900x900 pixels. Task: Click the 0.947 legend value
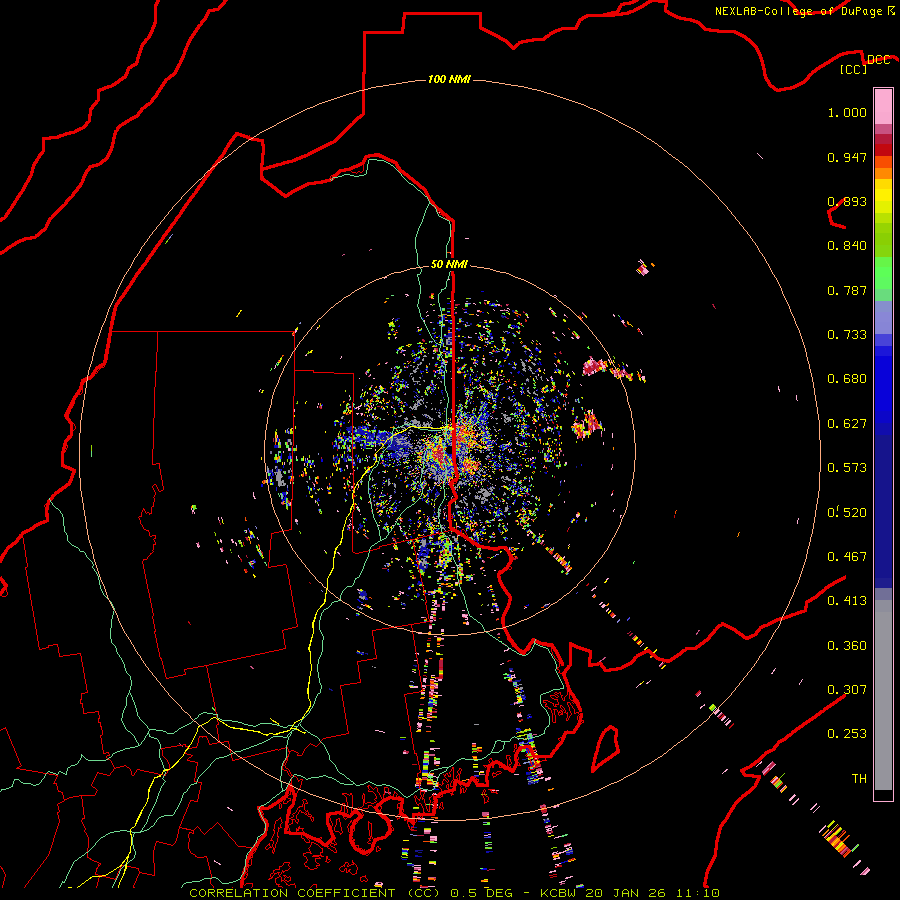click(847, 157)
